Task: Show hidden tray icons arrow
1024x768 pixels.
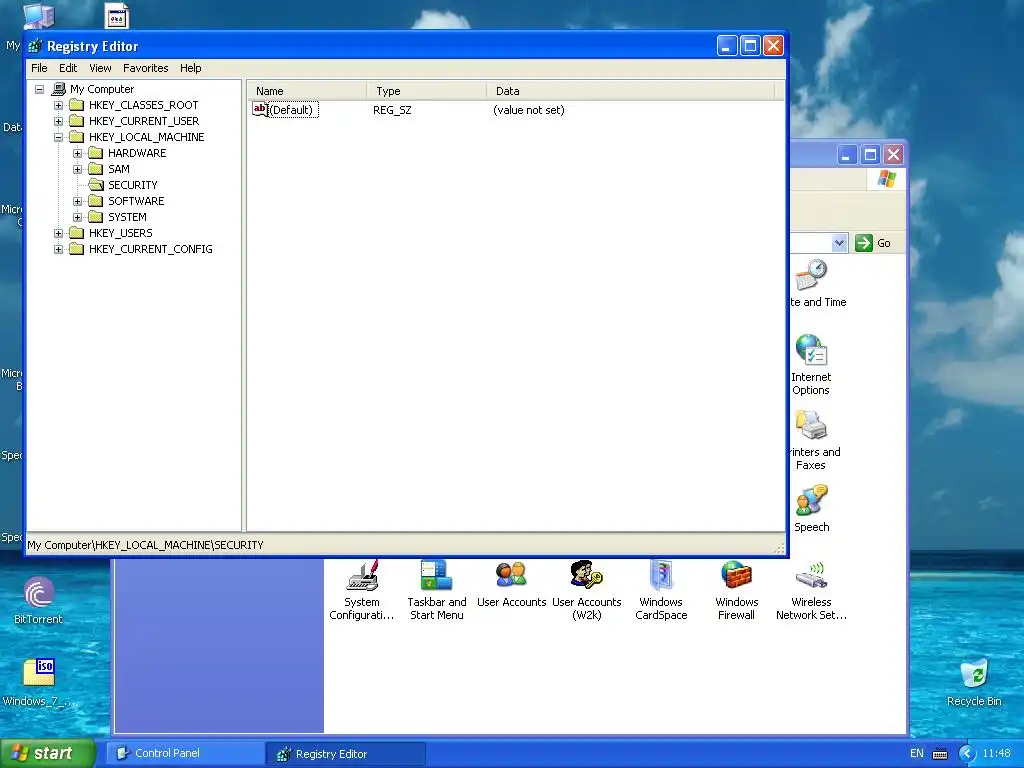Action: click(967, 754)
